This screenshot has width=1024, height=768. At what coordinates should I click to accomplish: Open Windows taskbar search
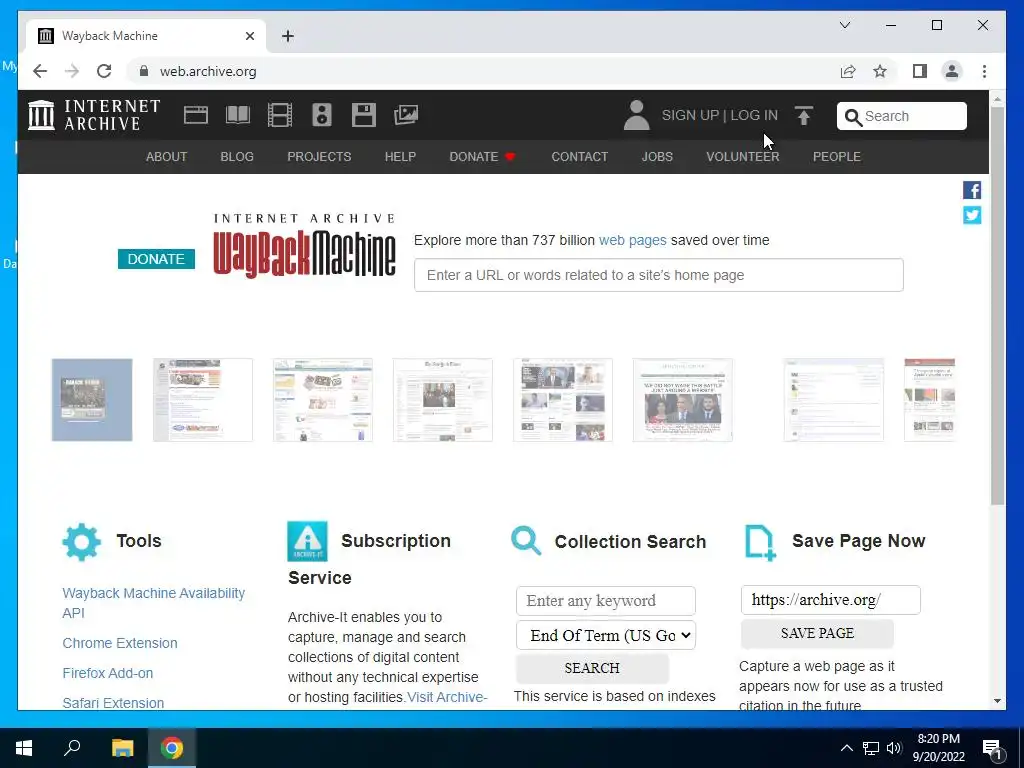point(72,748)
